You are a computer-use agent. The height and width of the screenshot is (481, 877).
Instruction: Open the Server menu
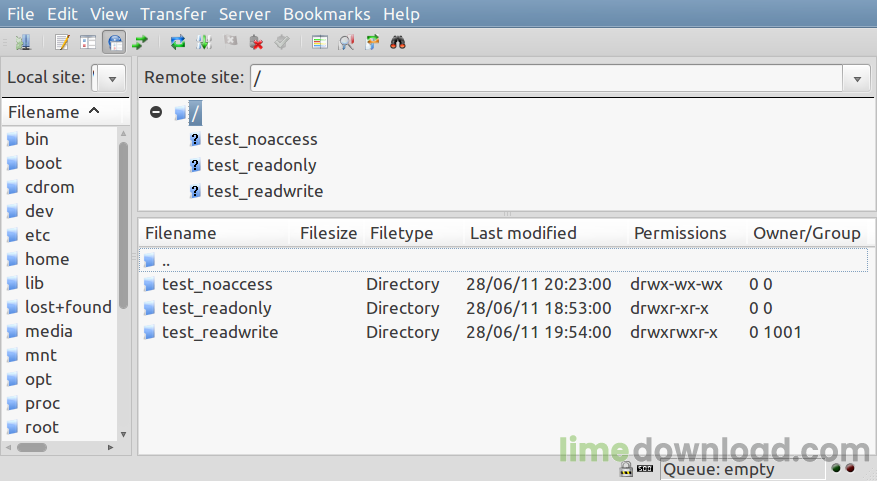point(244,14)
